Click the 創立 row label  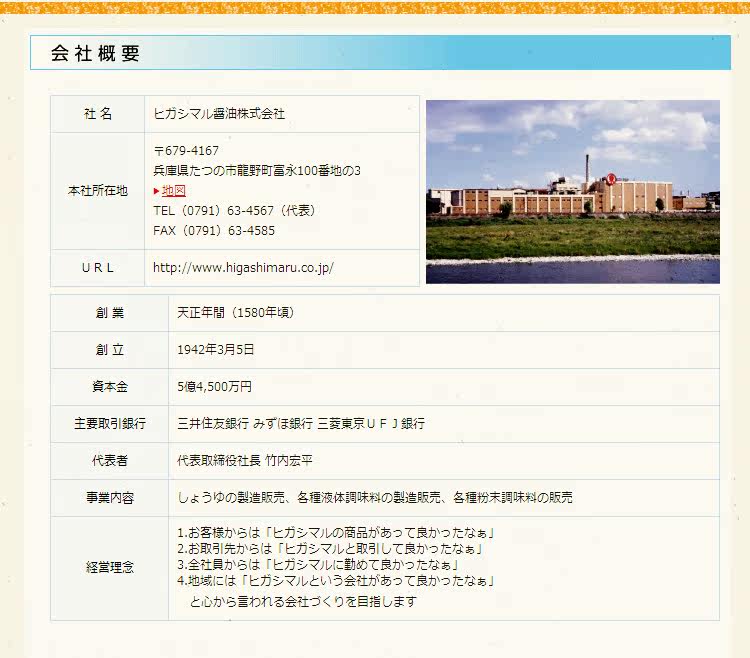[110, 350]
